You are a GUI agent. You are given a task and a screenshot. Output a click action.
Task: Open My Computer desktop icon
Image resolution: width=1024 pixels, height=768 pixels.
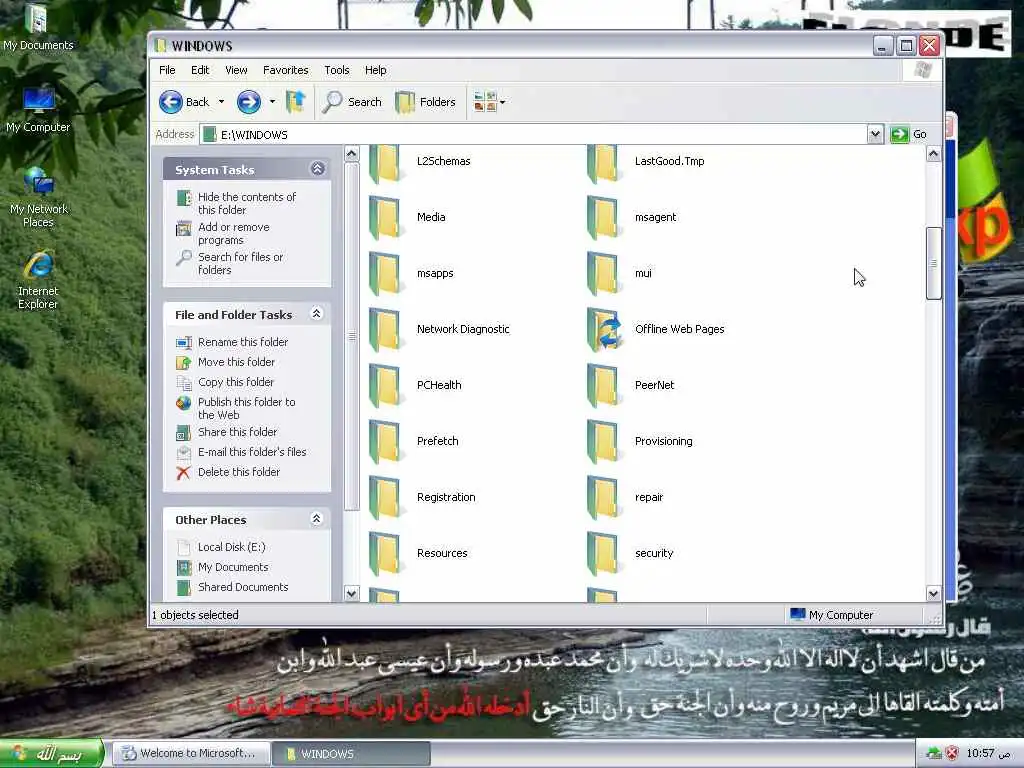[38, 110]
